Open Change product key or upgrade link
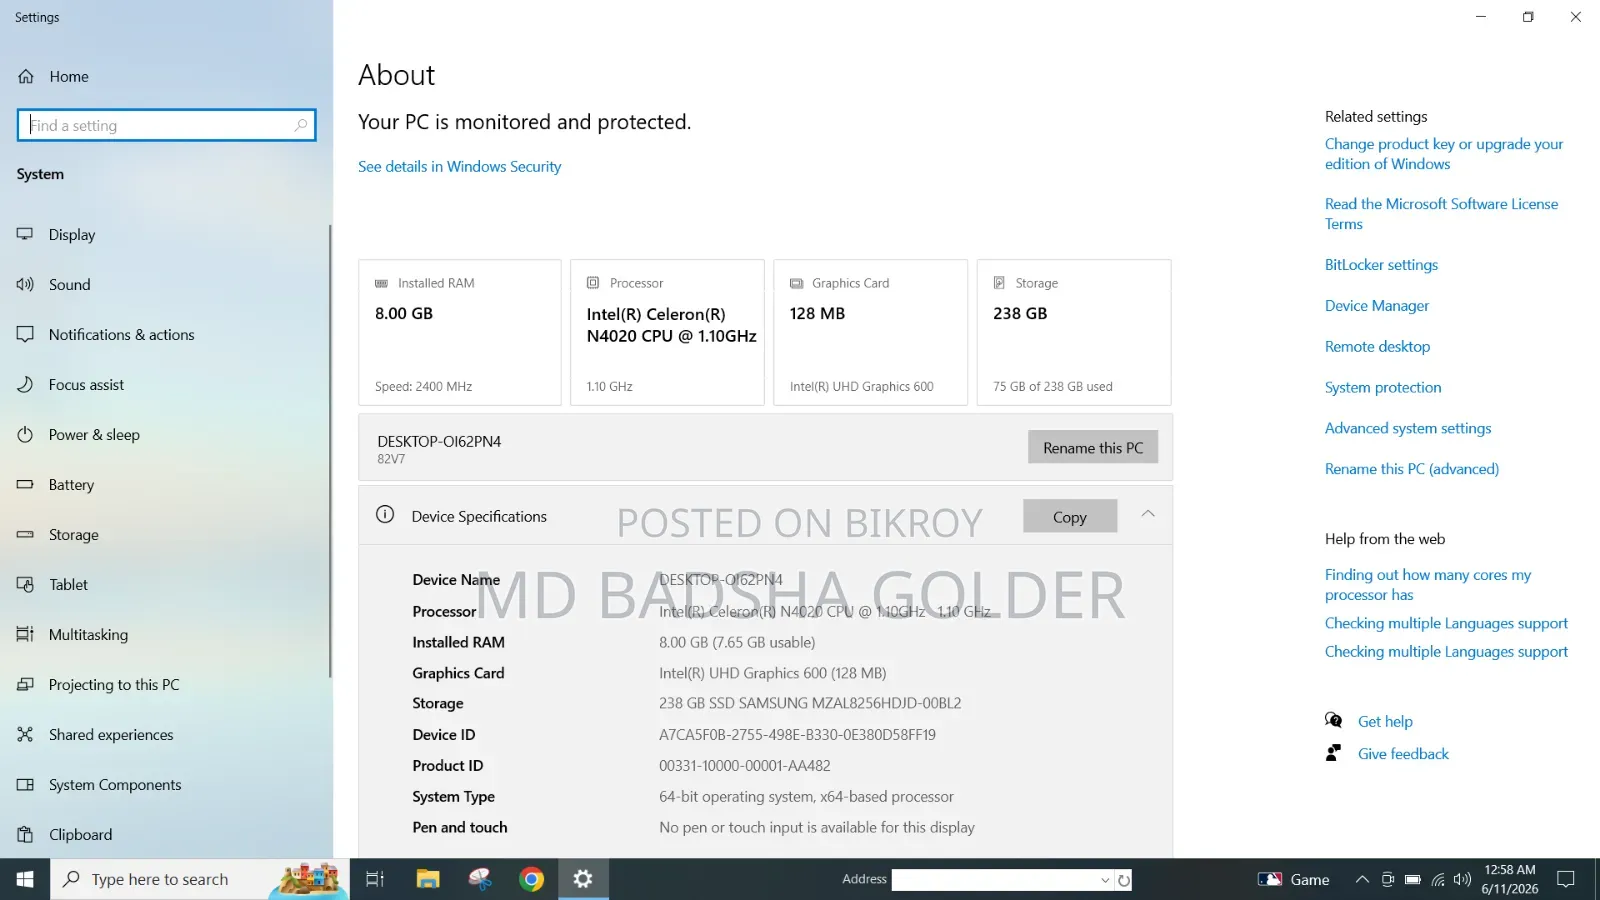 (1444, 154)
